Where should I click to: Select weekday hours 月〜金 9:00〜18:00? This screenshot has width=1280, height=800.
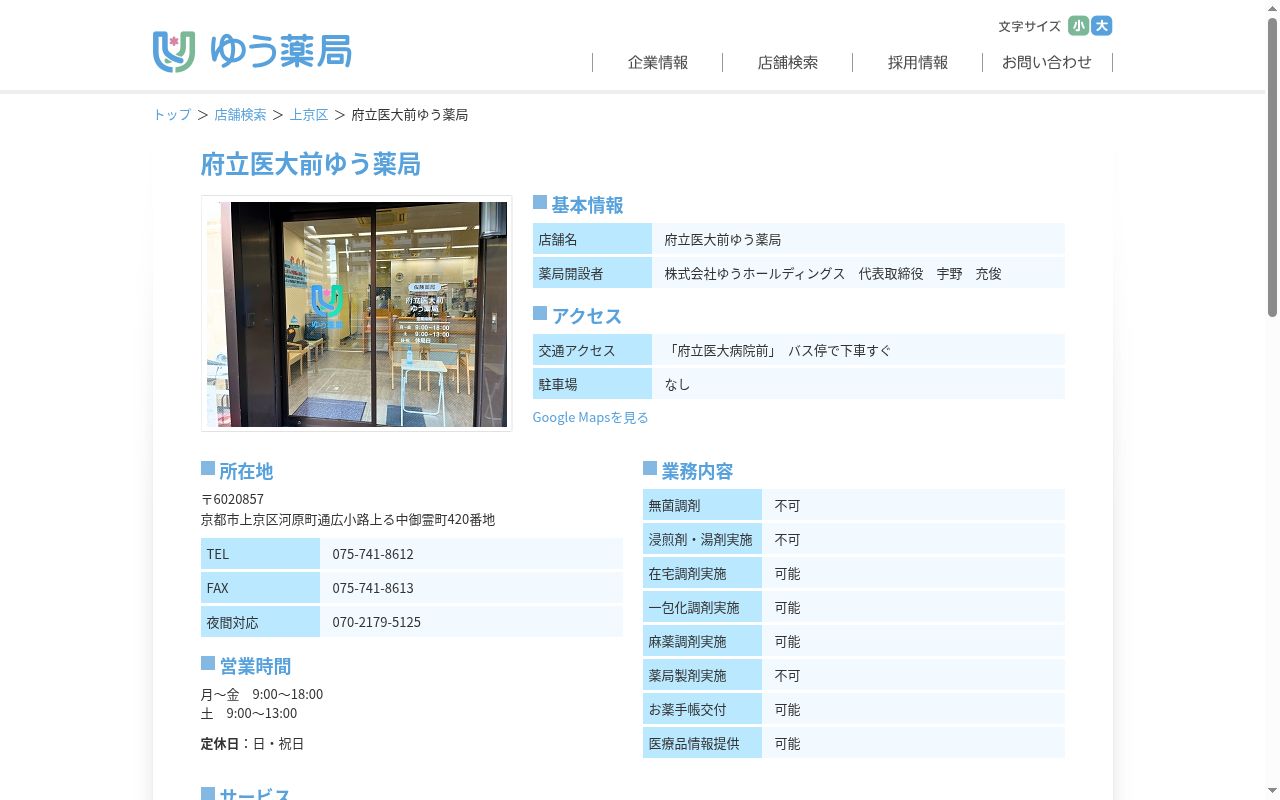(262, 694)
